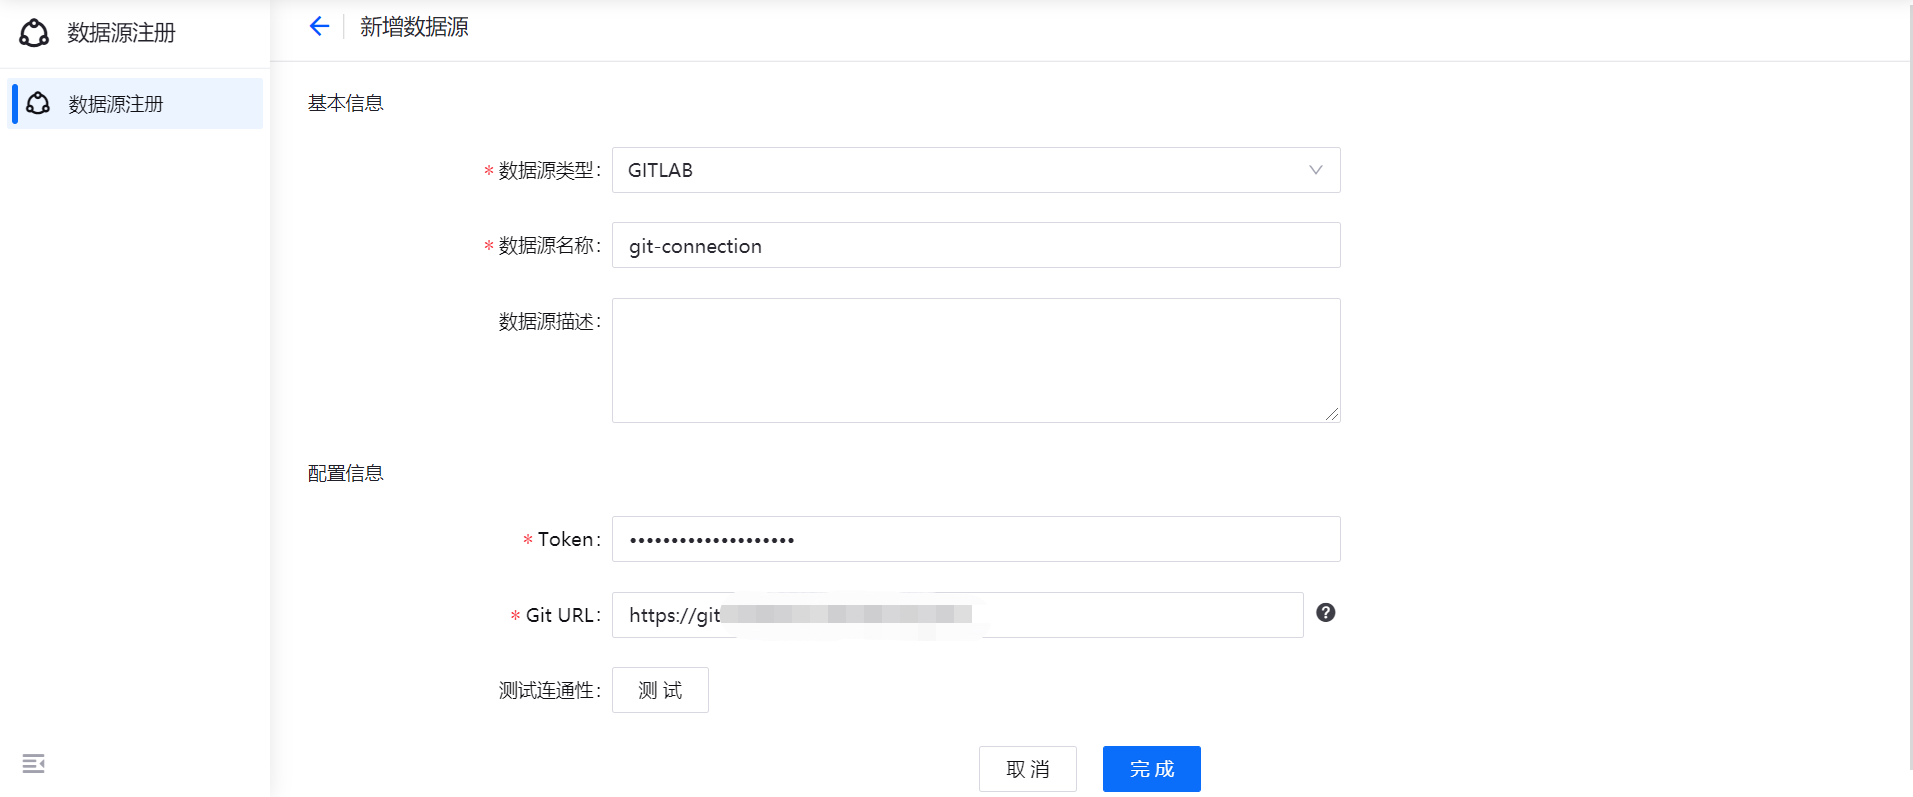Click the 新增数据源 page title
Viewport: 1913px width, 797px height.
(414, 27)
